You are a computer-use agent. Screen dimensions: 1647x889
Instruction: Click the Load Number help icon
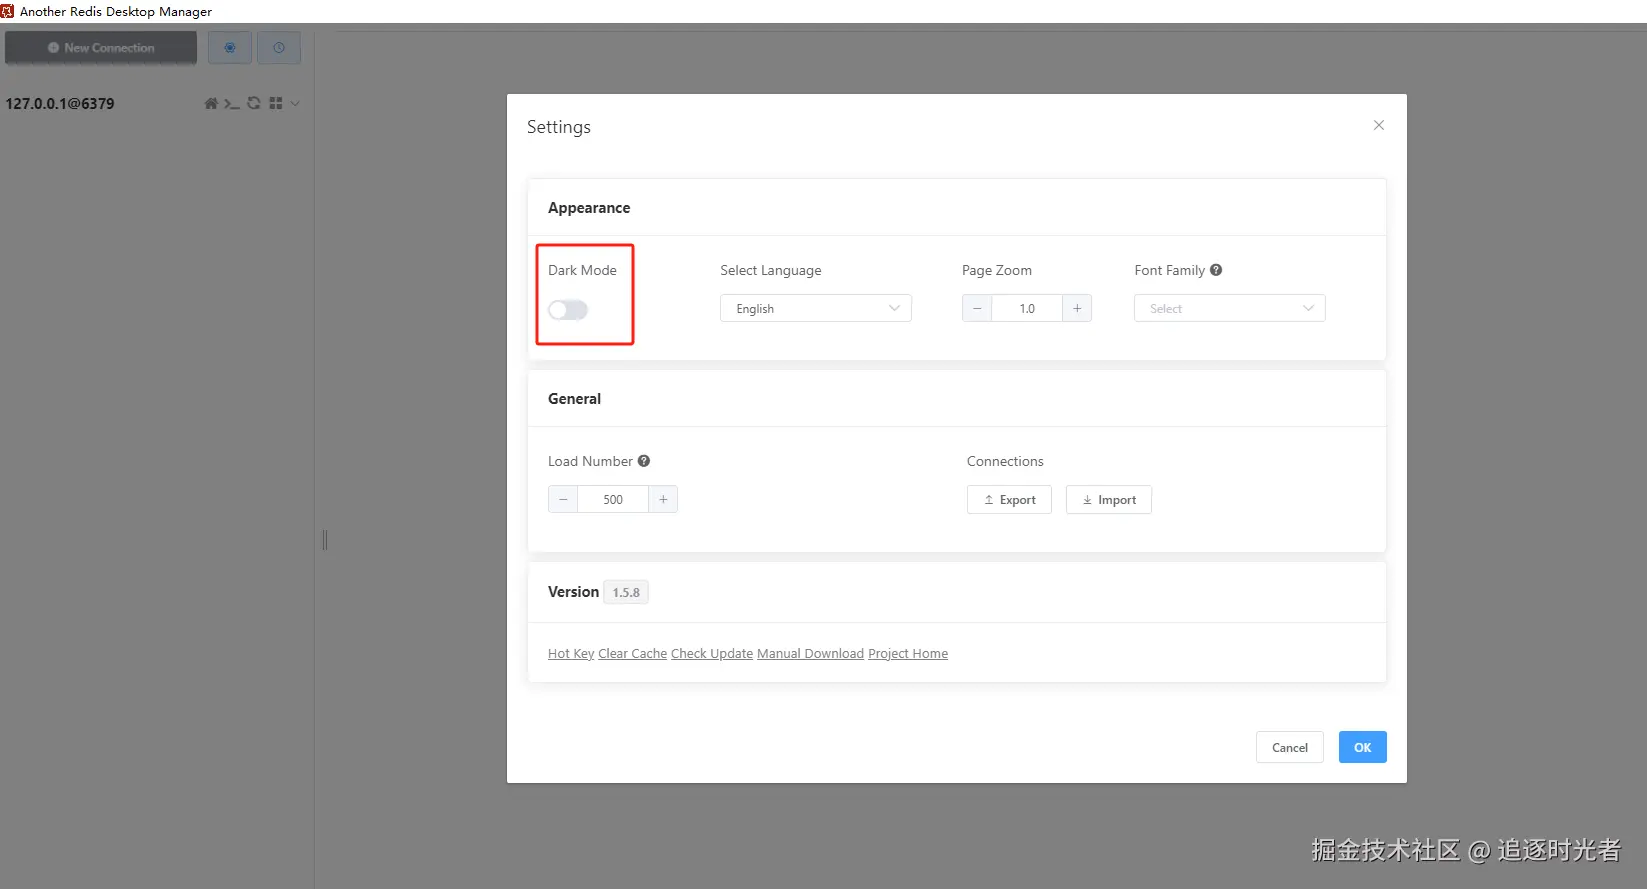tap(644, 461)
